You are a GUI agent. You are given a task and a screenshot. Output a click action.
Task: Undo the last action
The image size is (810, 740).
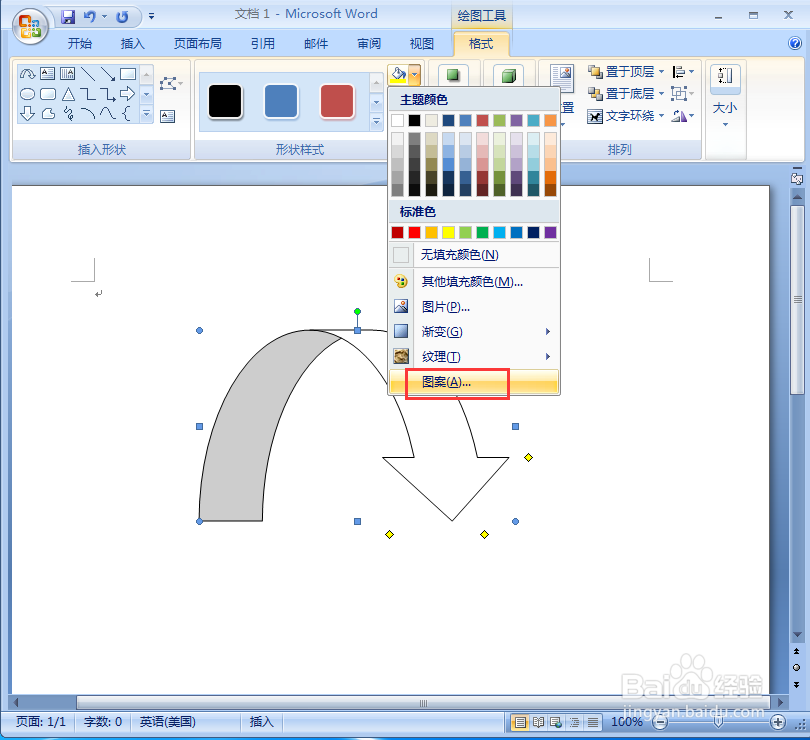coord(90,17)
